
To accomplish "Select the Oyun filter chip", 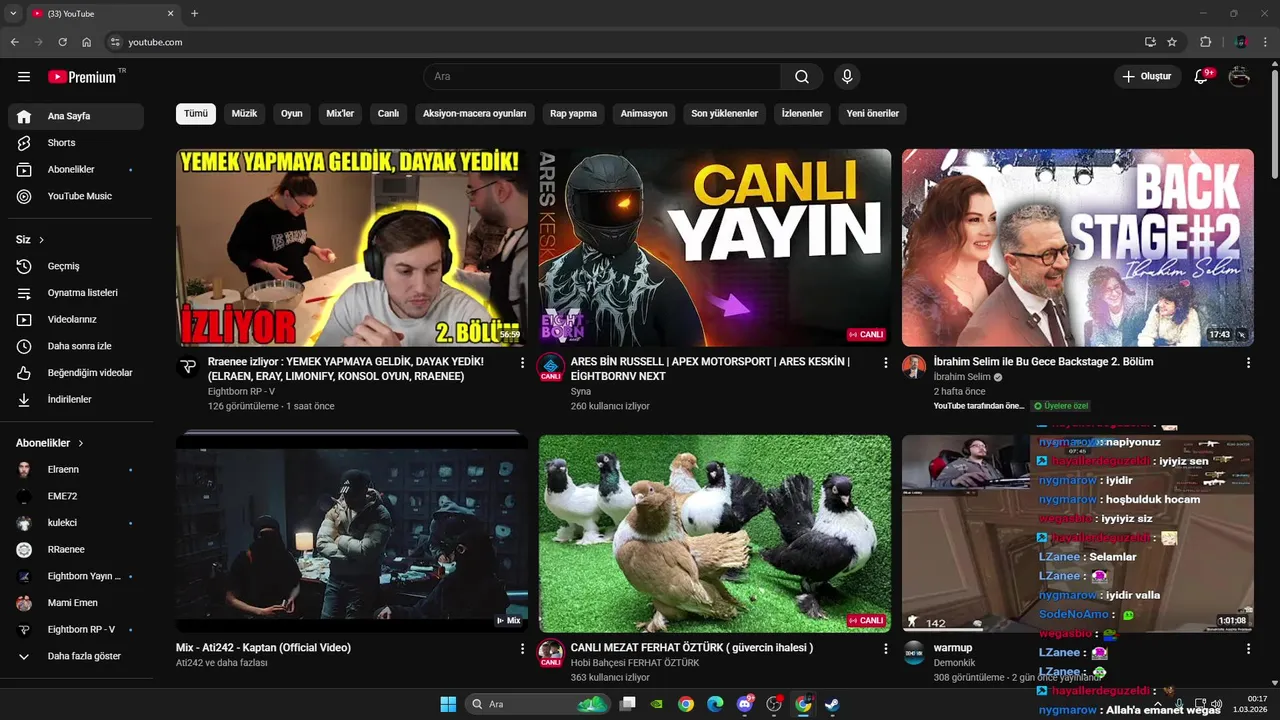I will coord(292,114).
